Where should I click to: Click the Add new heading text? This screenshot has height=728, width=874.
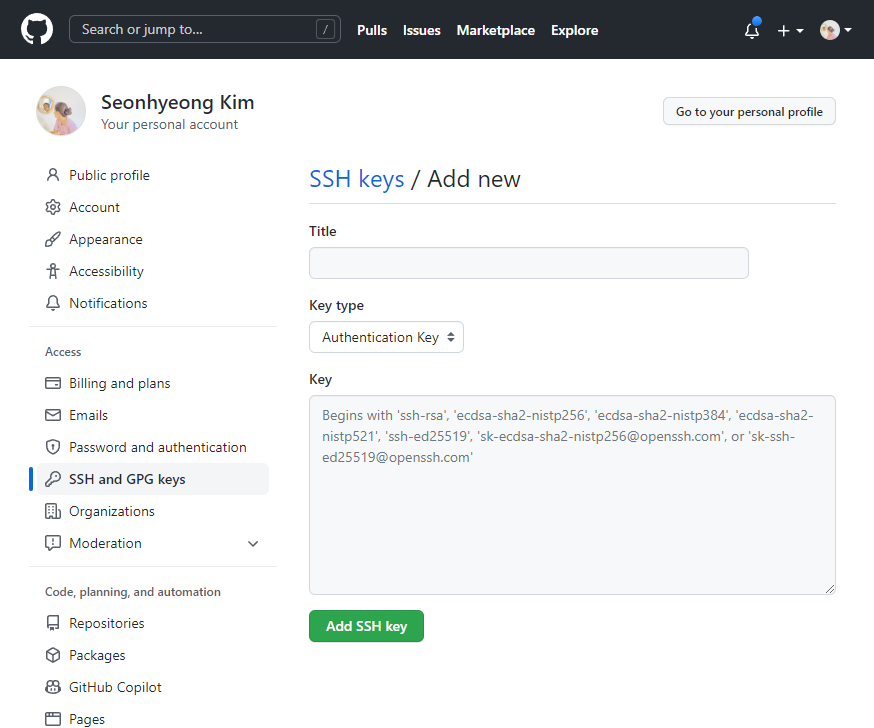pos(474,179)
